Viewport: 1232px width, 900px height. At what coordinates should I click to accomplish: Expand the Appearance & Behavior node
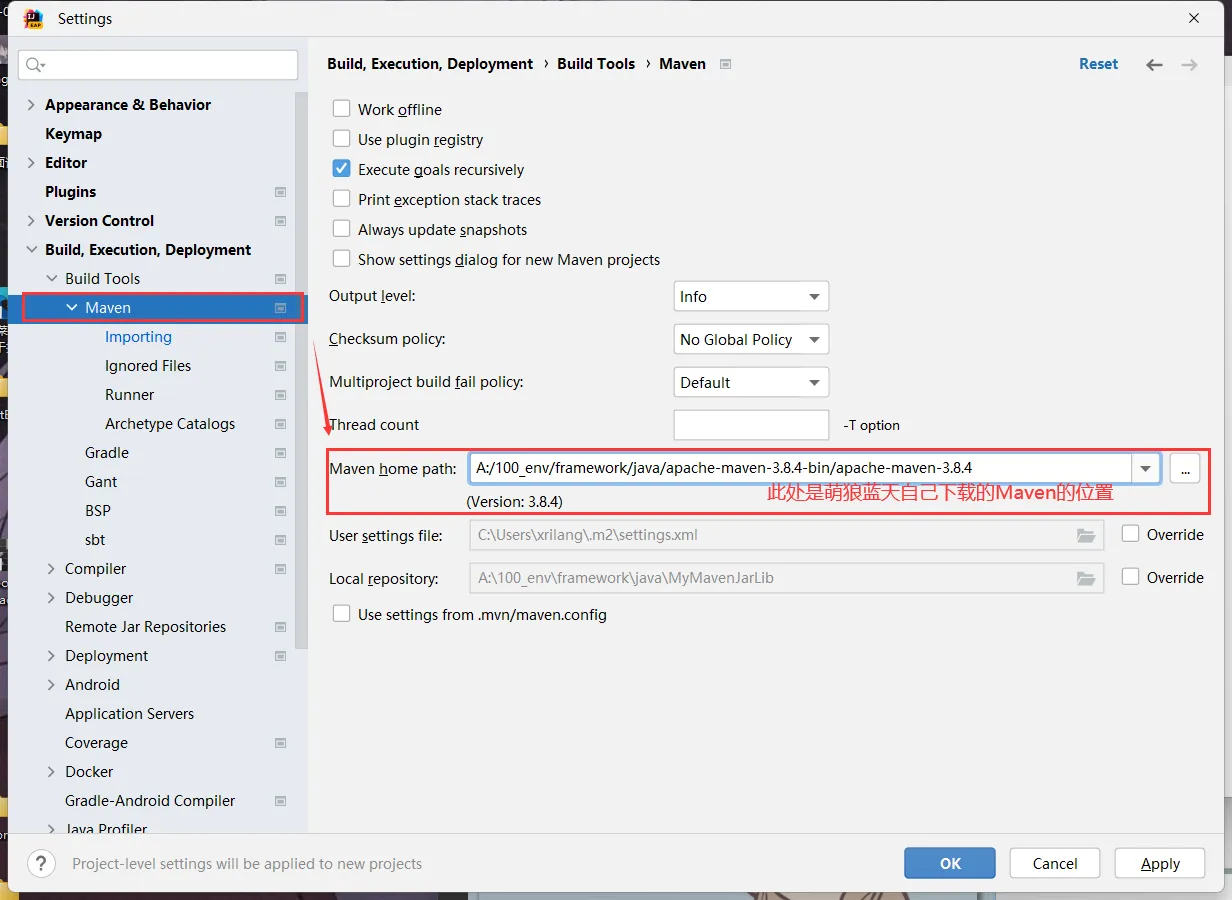pos(31,105)
